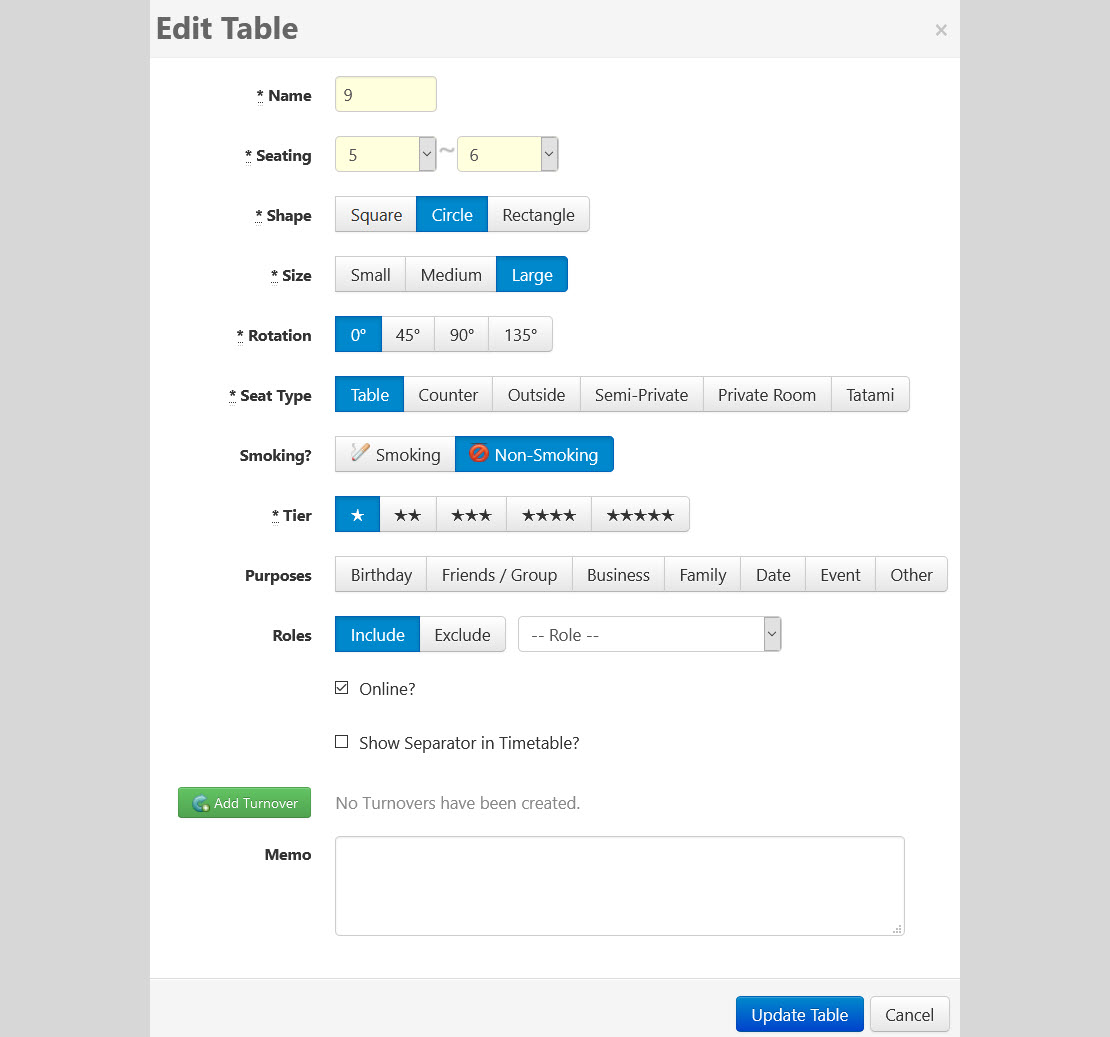Choose Small size
Image resolution: width=1110 pixels, height=1037 pixels.
(x=370, y=275)
